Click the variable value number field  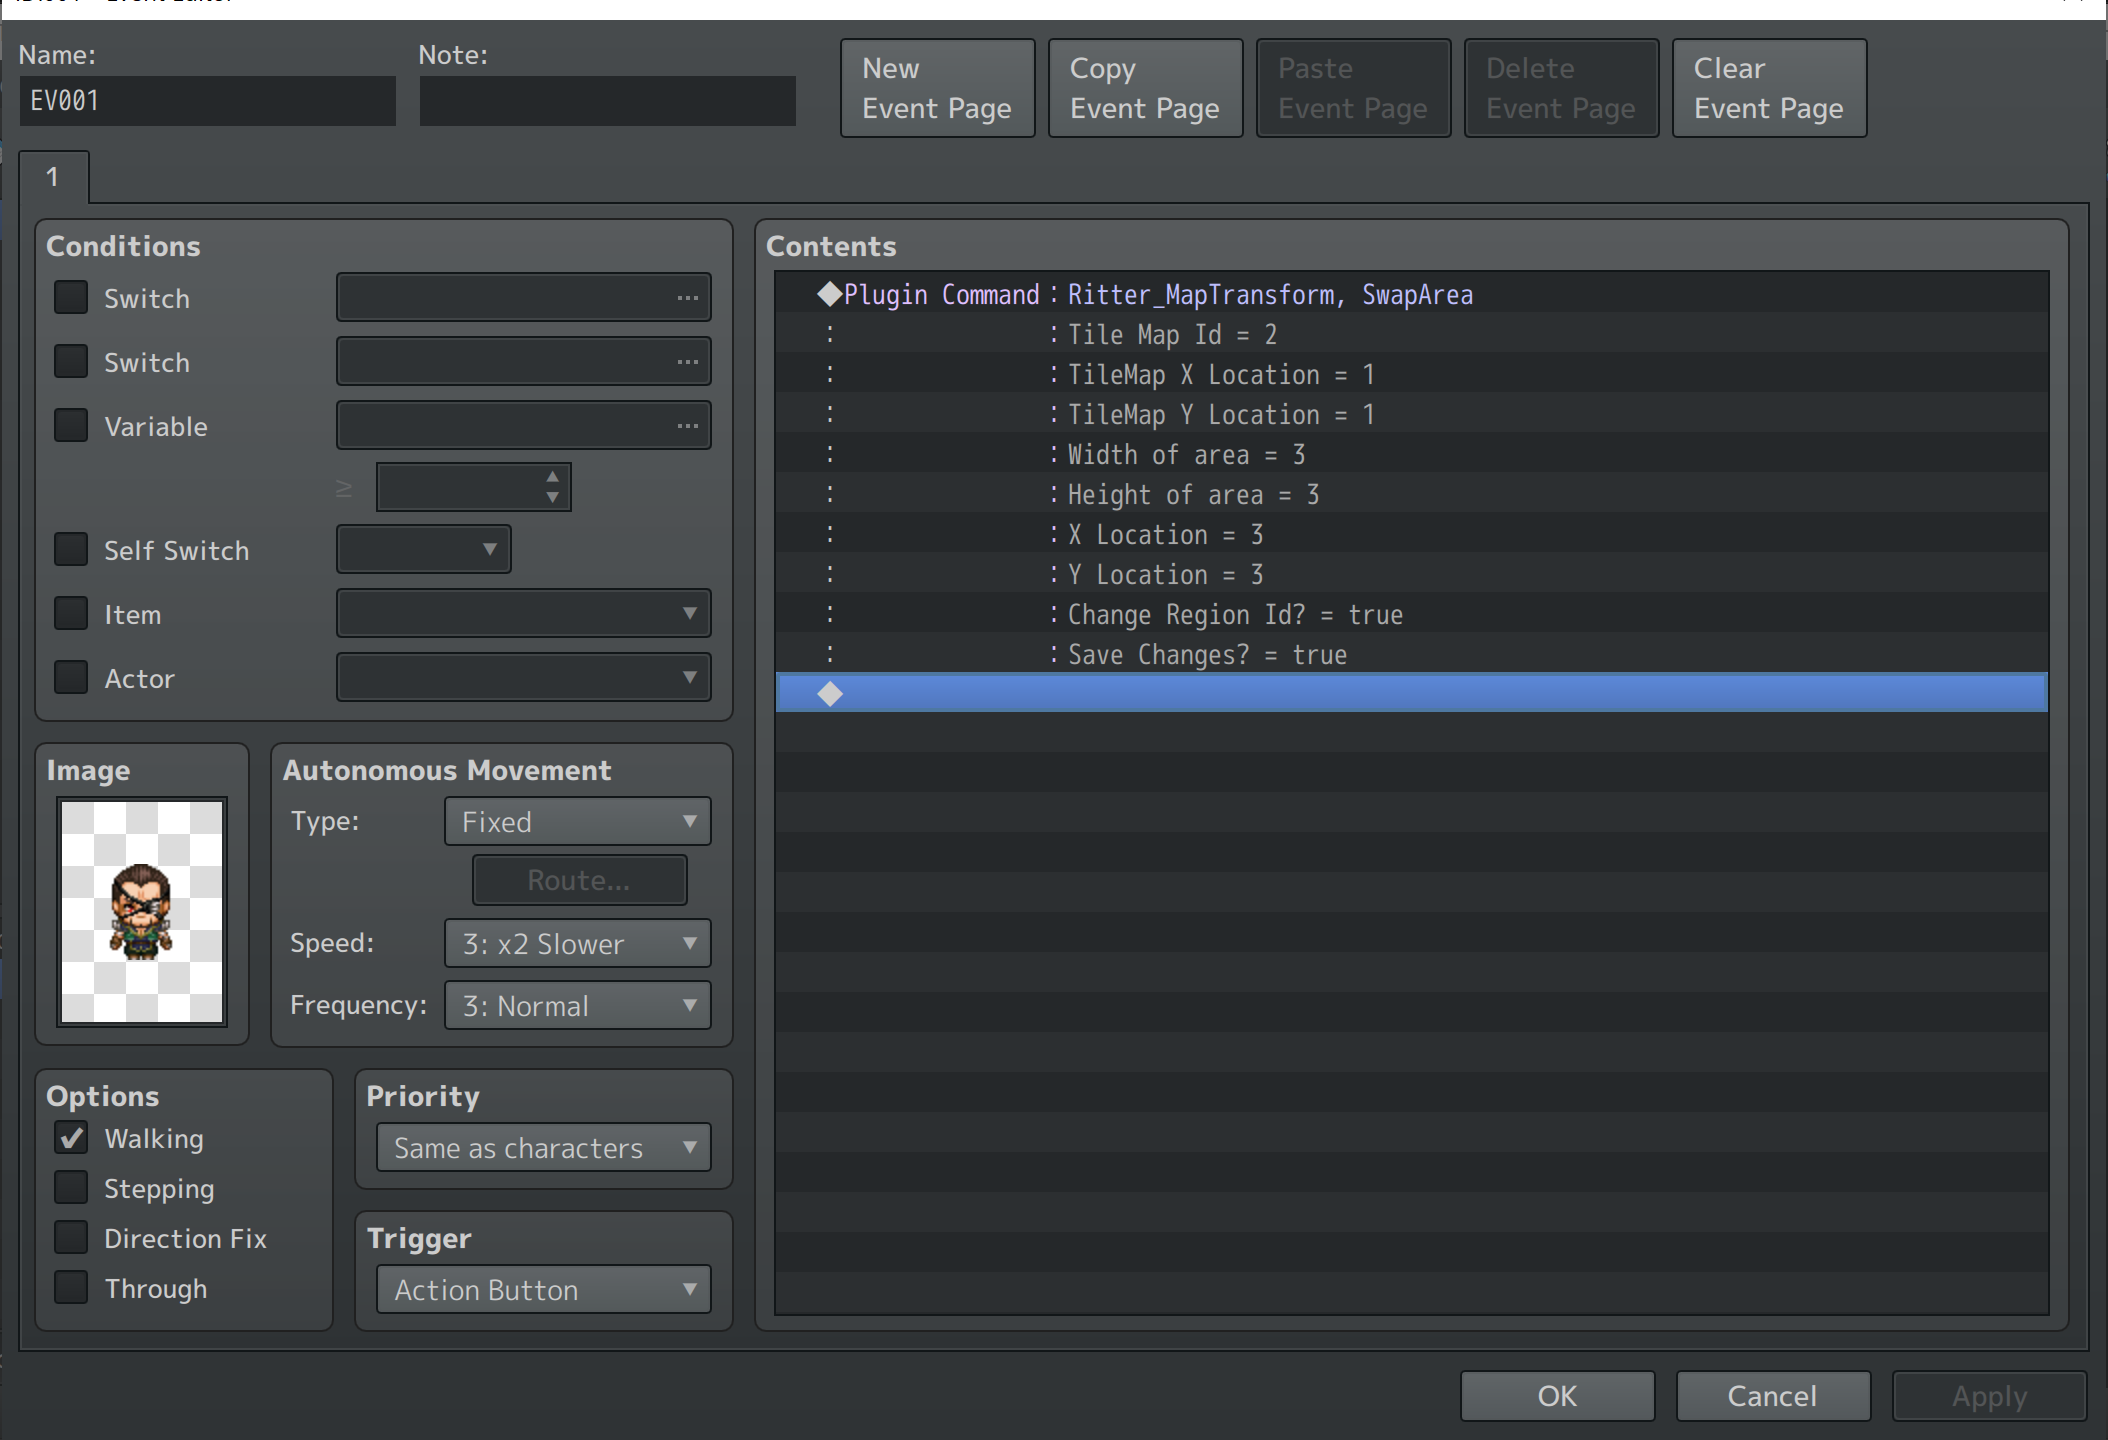click(474, 487)
